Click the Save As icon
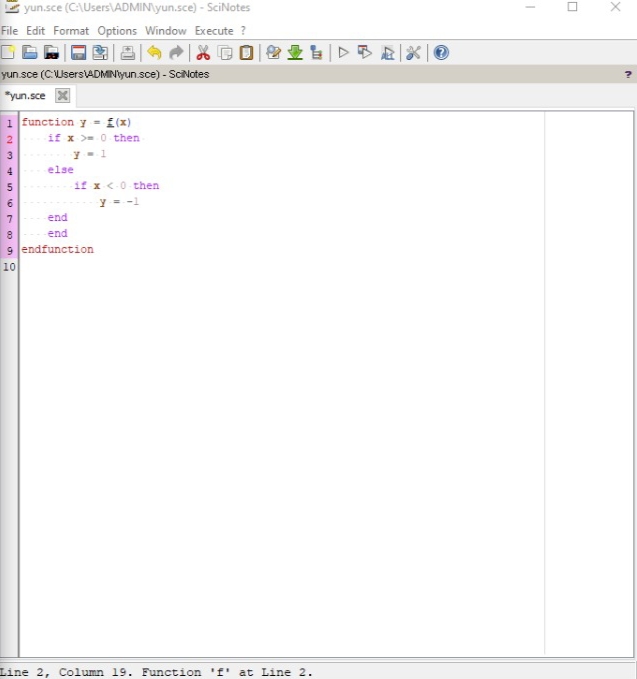This screenshot has width=637, height=679. coord(100,53)
